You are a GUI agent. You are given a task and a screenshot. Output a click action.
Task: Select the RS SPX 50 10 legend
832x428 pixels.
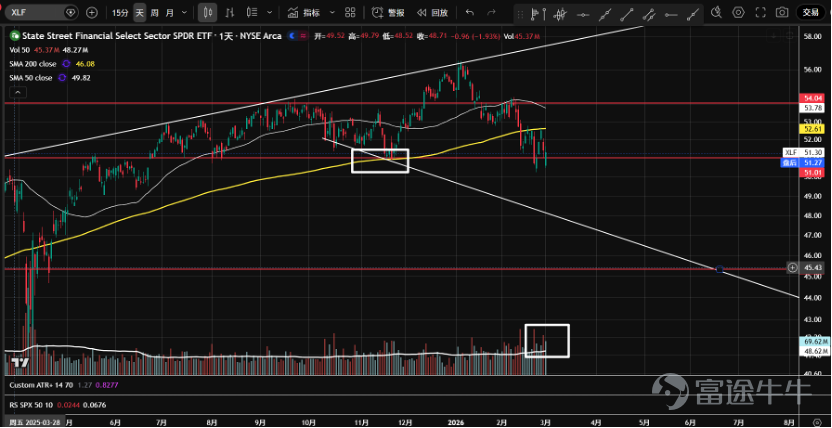pyautogui.click(x=30, y=405)
